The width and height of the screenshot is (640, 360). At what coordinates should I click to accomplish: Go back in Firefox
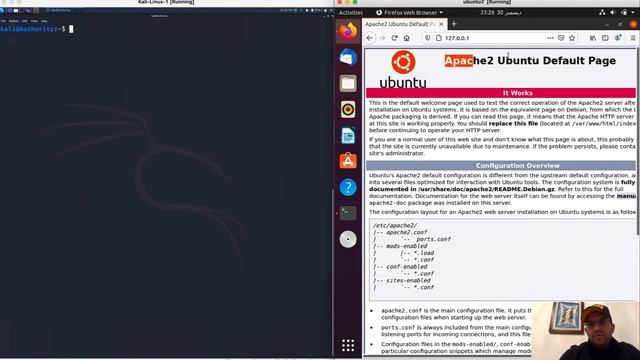coord(370,38)
